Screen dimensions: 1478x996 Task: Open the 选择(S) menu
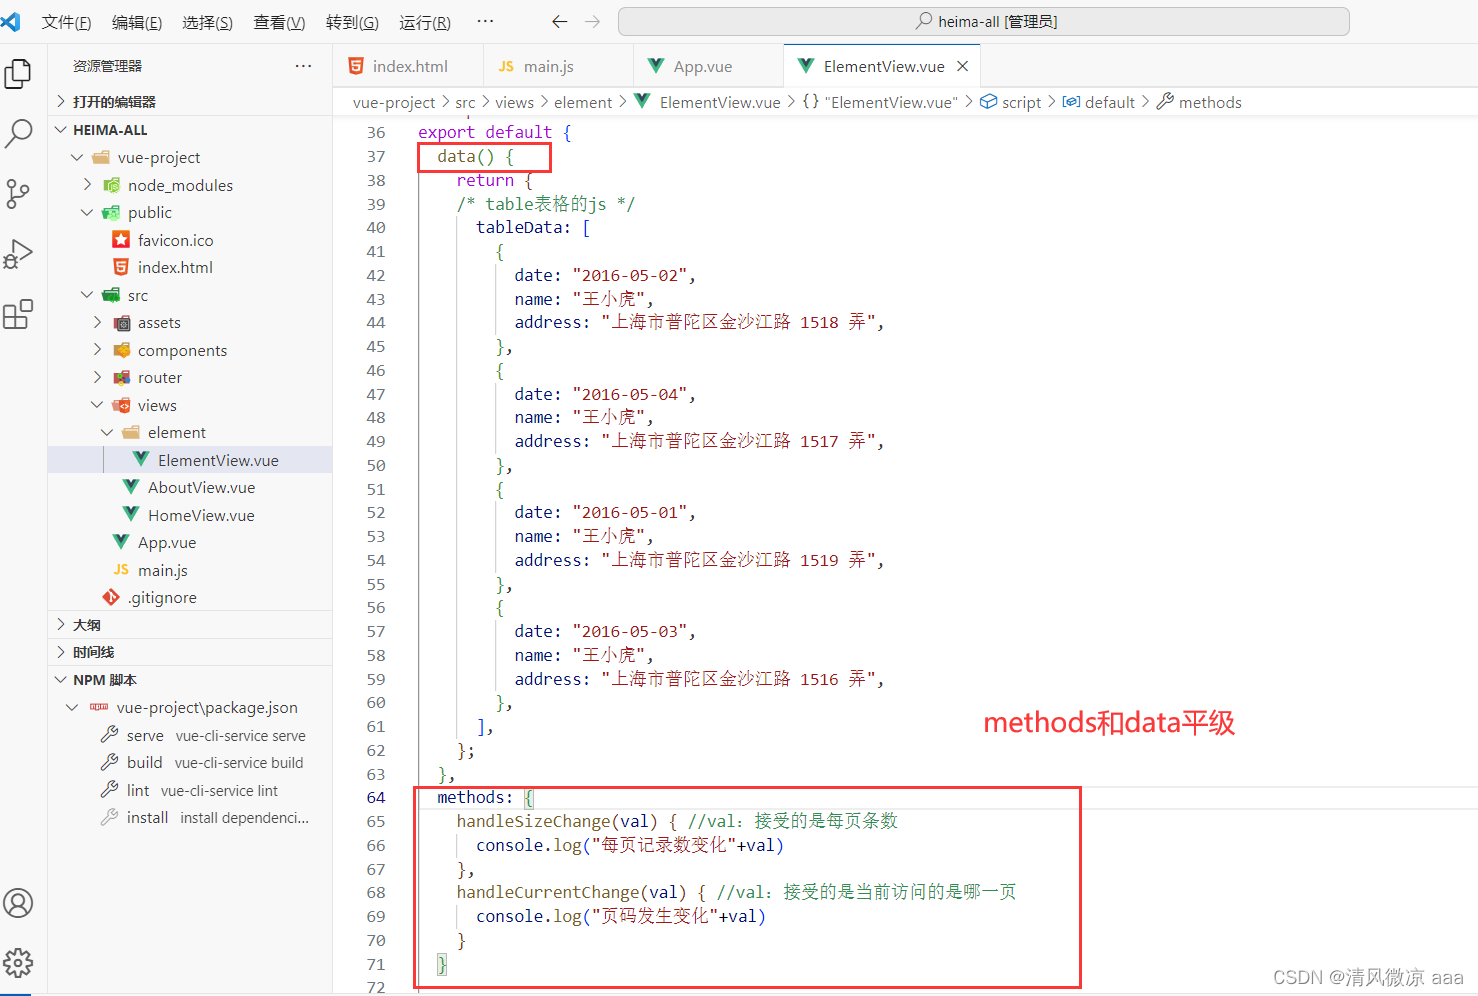coord(208,22)
